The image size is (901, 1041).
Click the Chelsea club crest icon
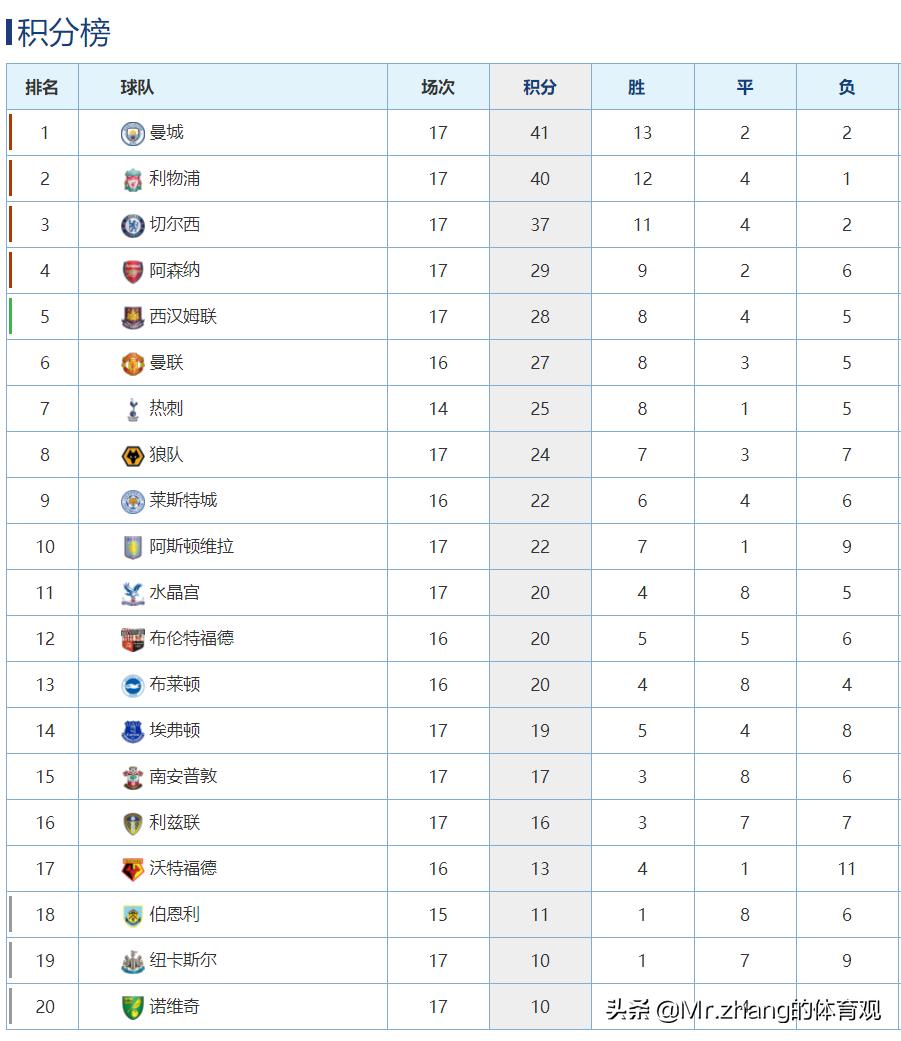coord(132,226)
